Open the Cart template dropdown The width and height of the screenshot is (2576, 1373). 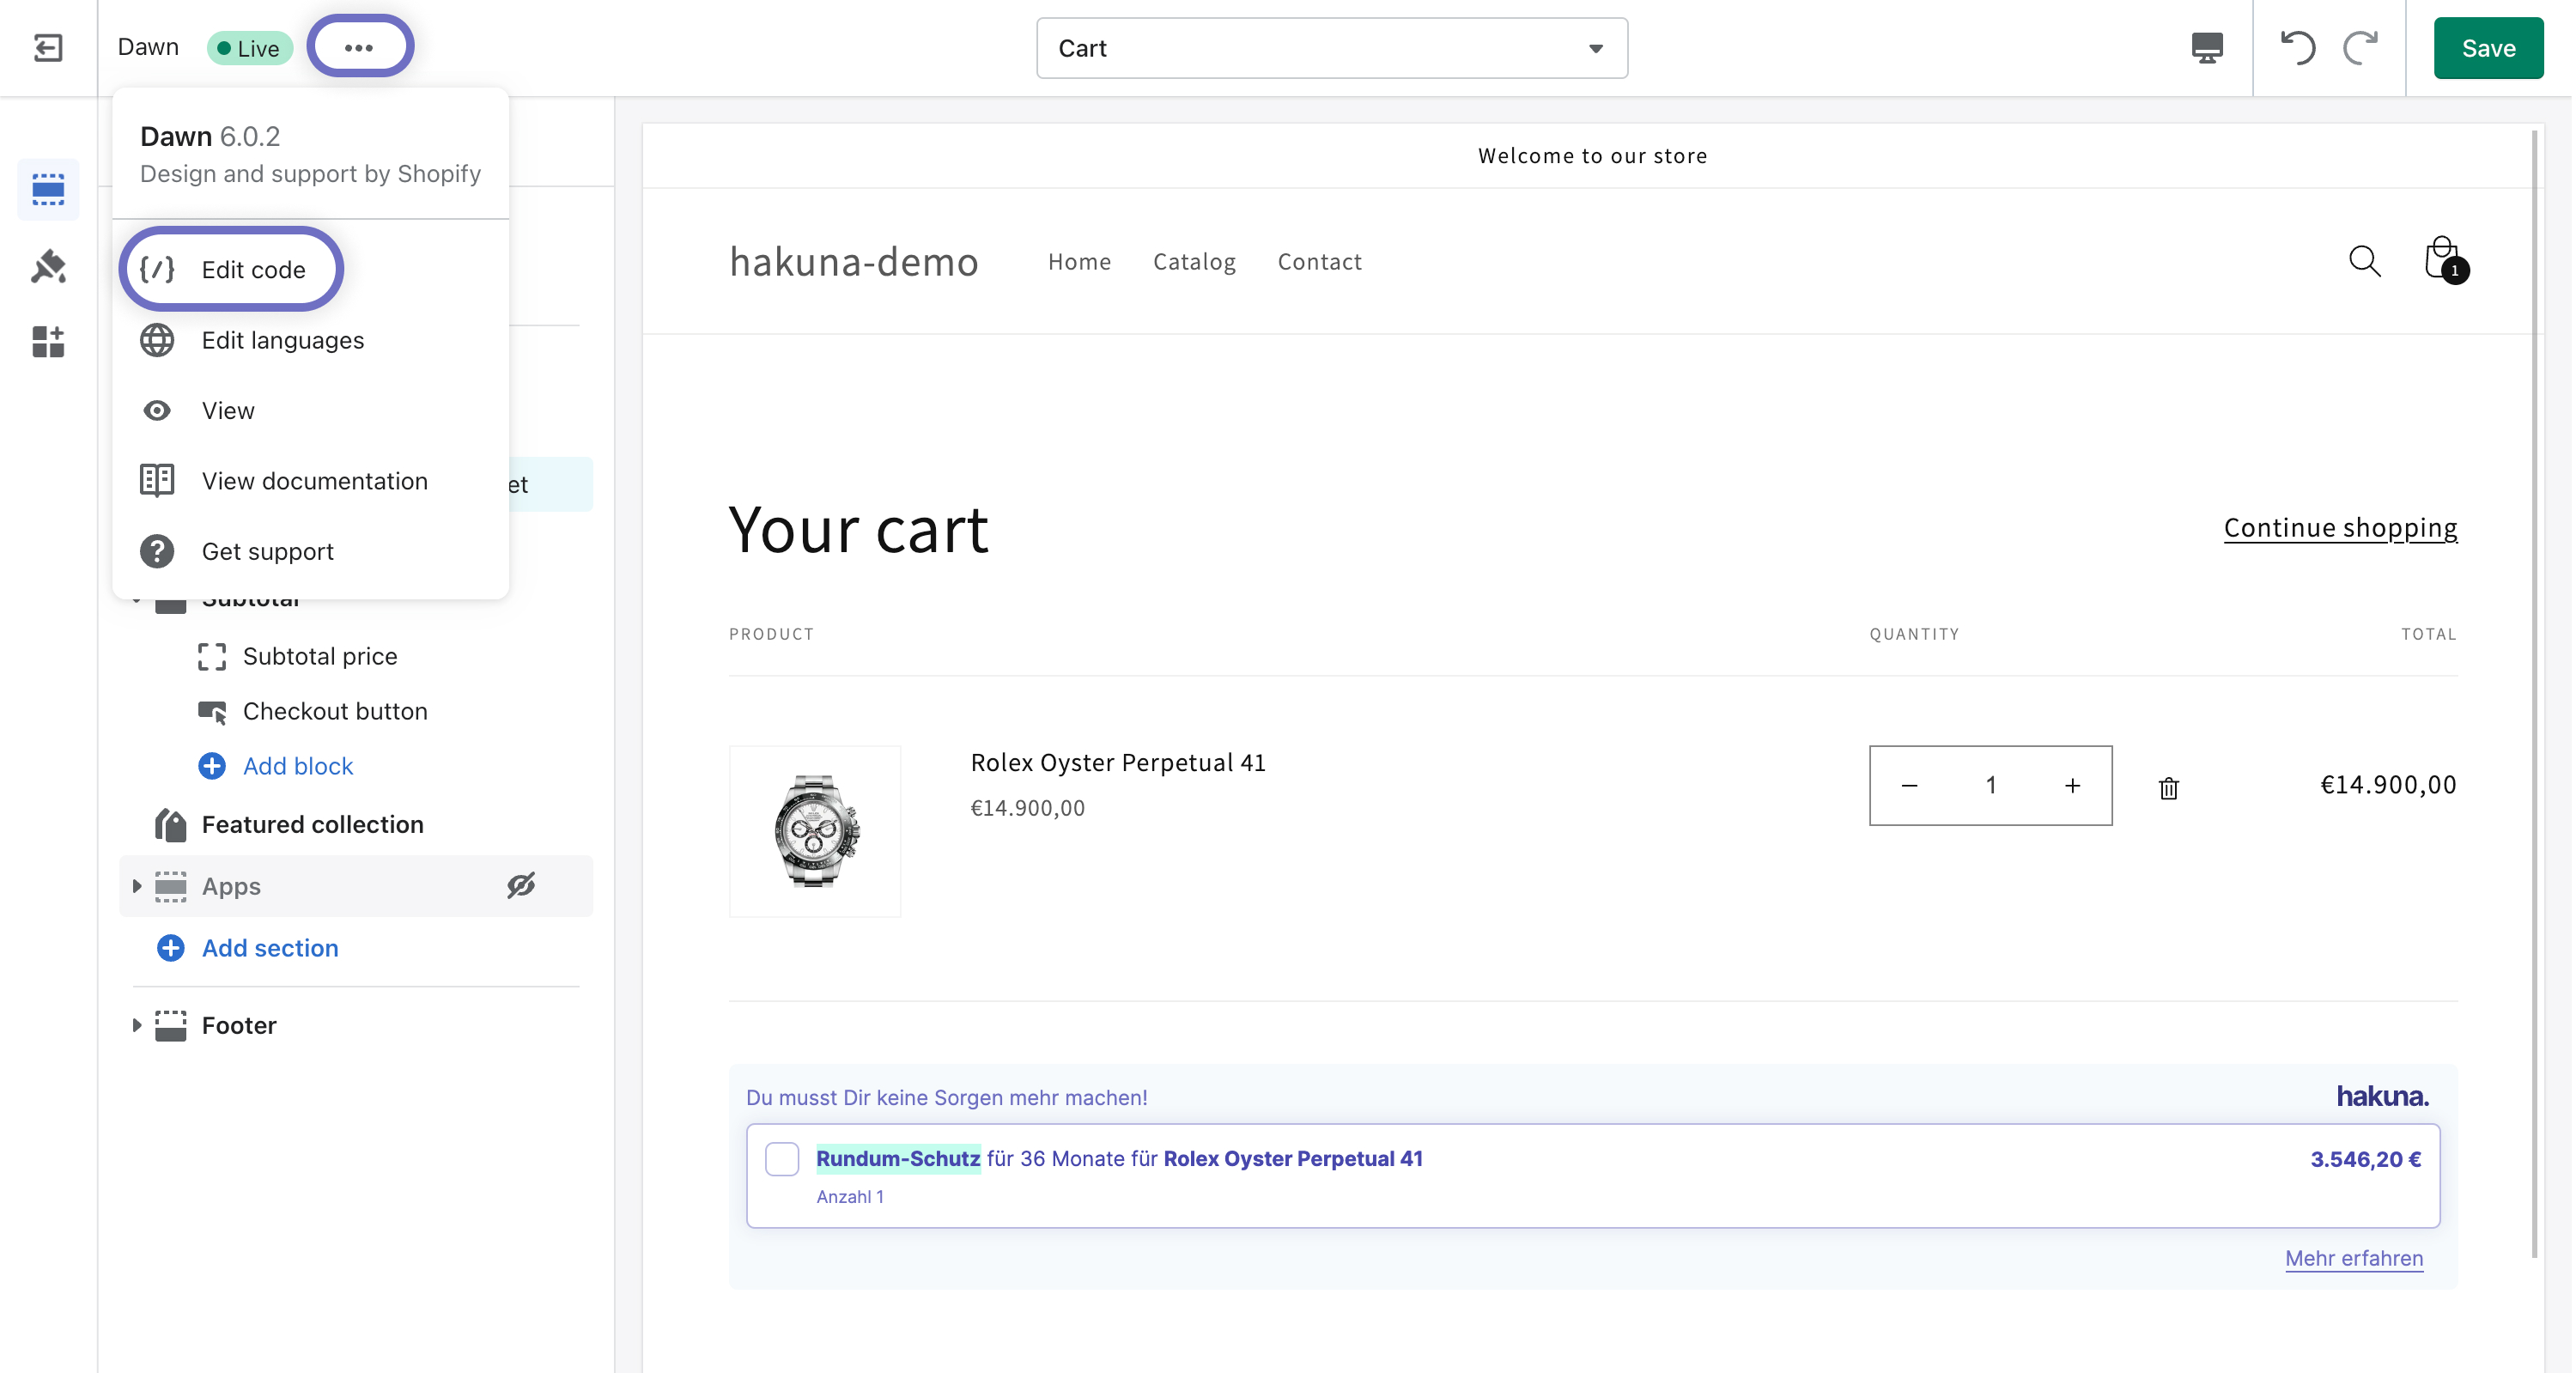1331,48
